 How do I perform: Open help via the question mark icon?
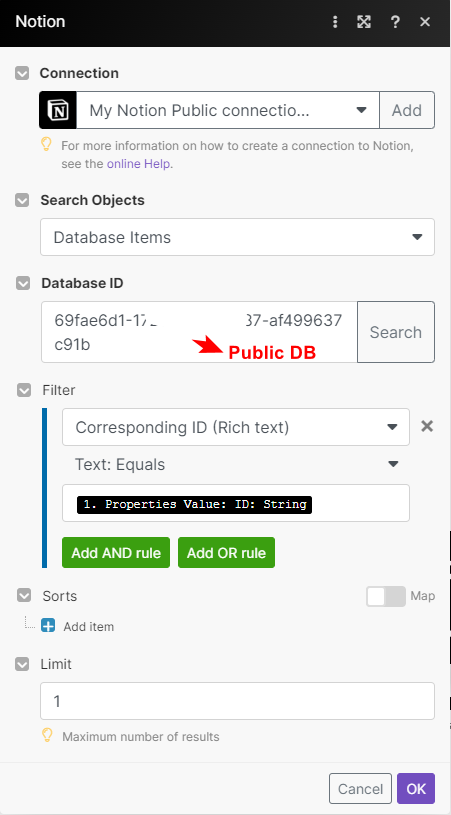point(395,22)
